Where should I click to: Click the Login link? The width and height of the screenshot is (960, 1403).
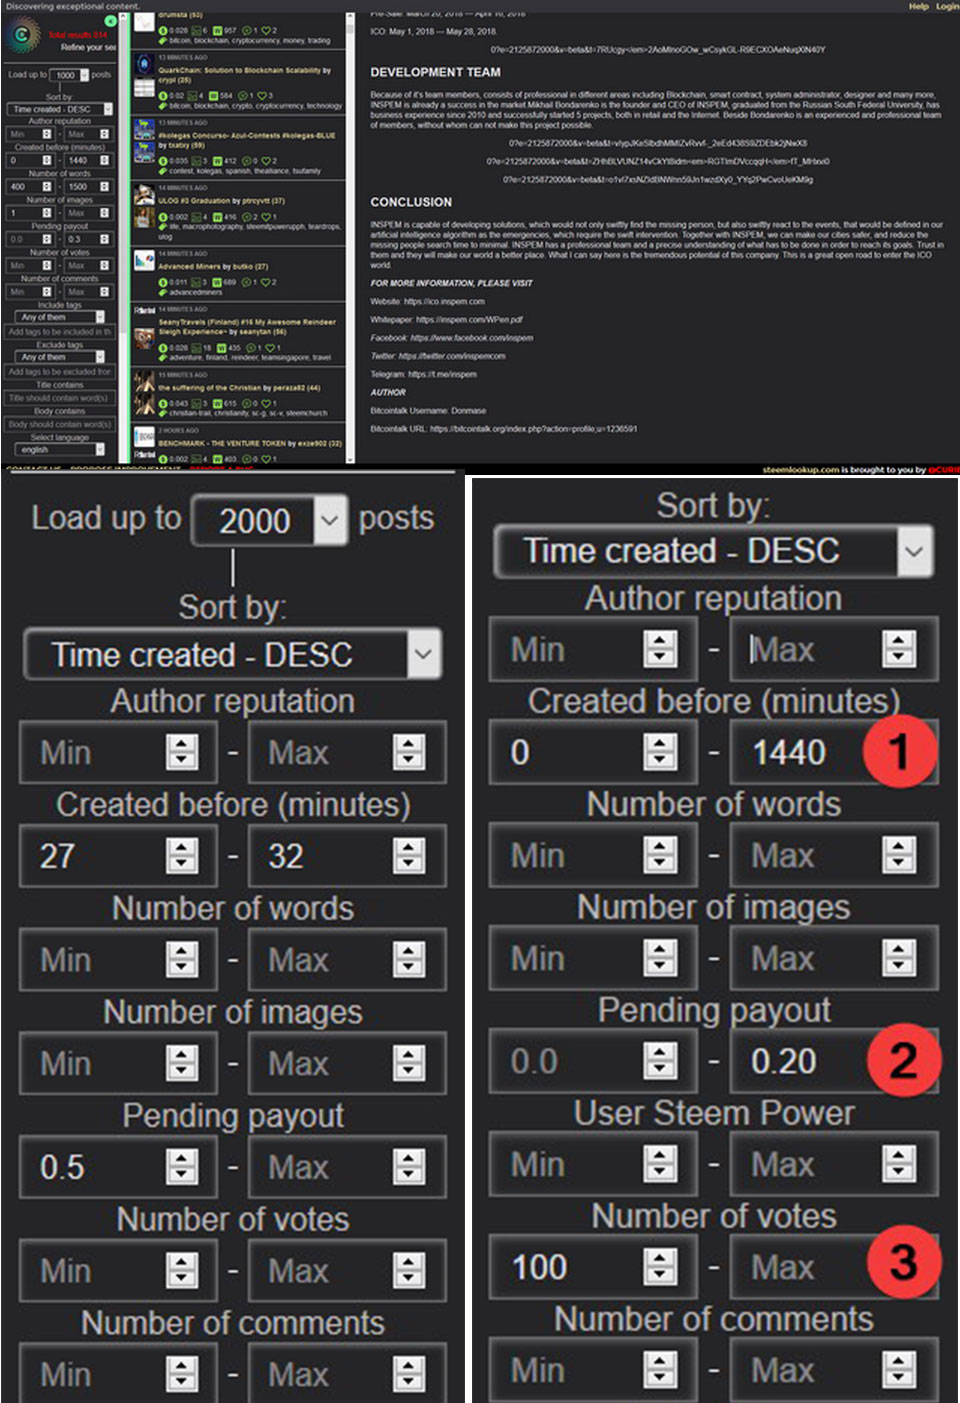(946, 6)
